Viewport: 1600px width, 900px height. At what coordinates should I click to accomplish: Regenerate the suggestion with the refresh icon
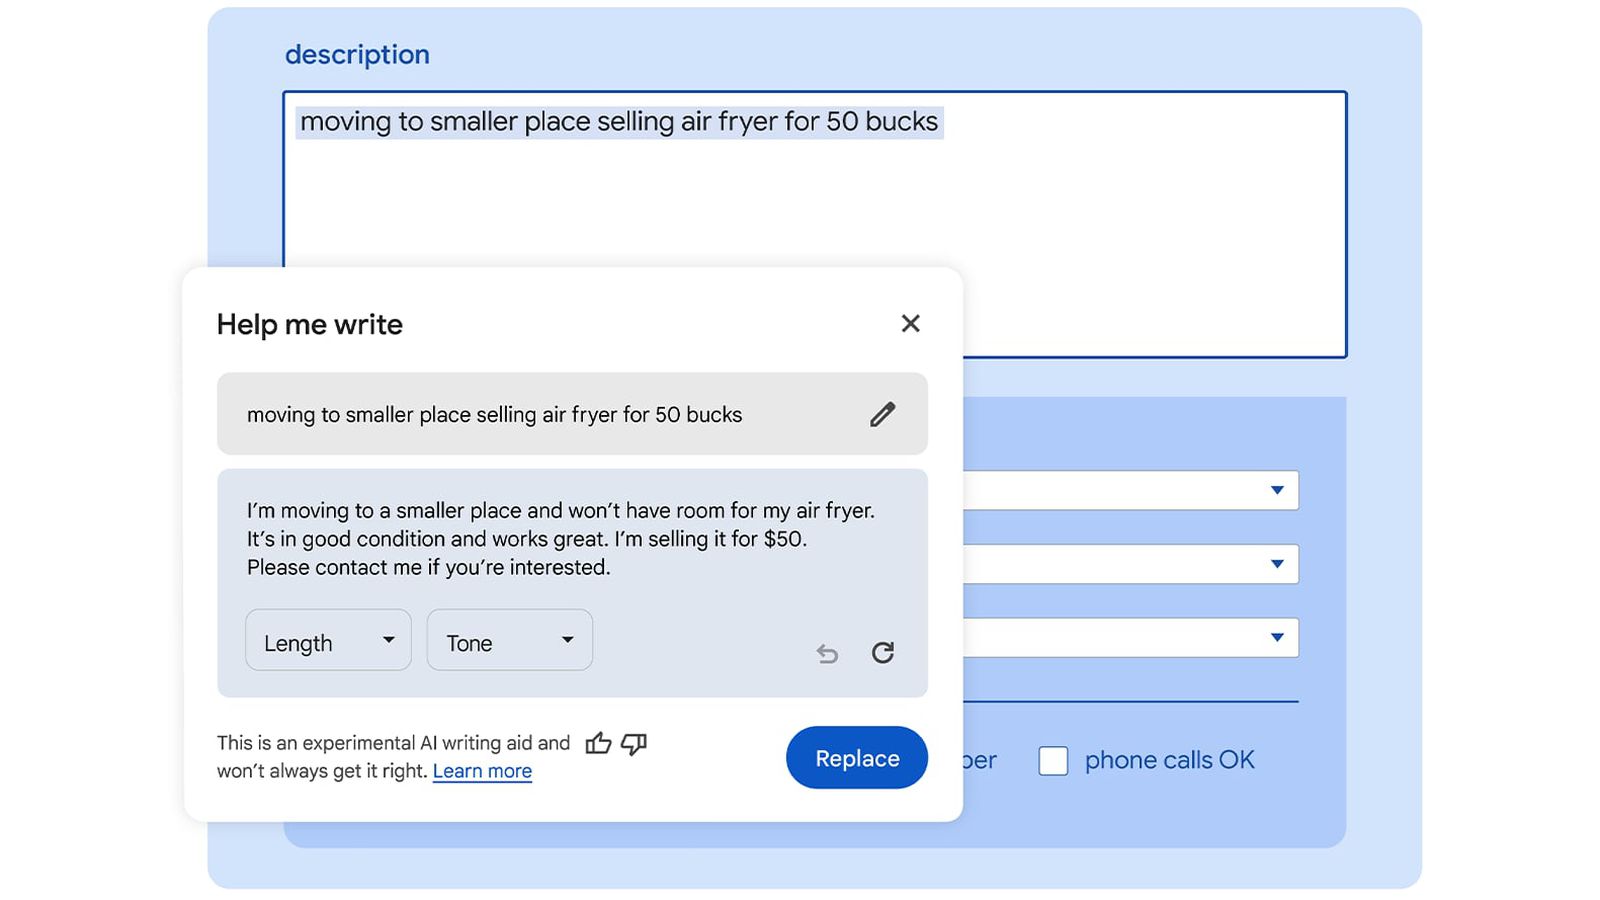pyautogui.click(x=882, y=653)
